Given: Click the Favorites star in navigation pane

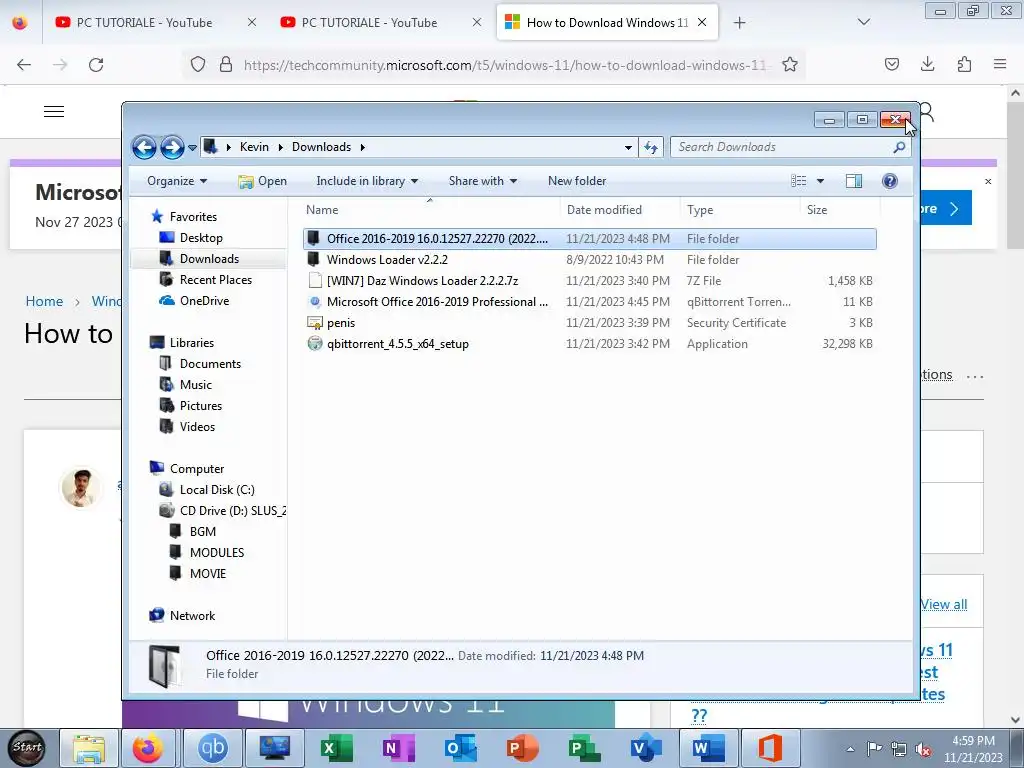Looking at the screenshot, I should pyautogui.click(x=157, y=216).
